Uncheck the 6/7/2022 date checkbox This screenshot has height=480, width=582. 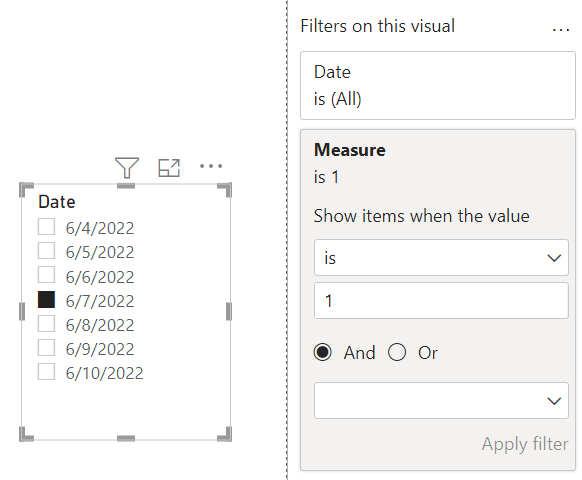[x=46, y=299]
